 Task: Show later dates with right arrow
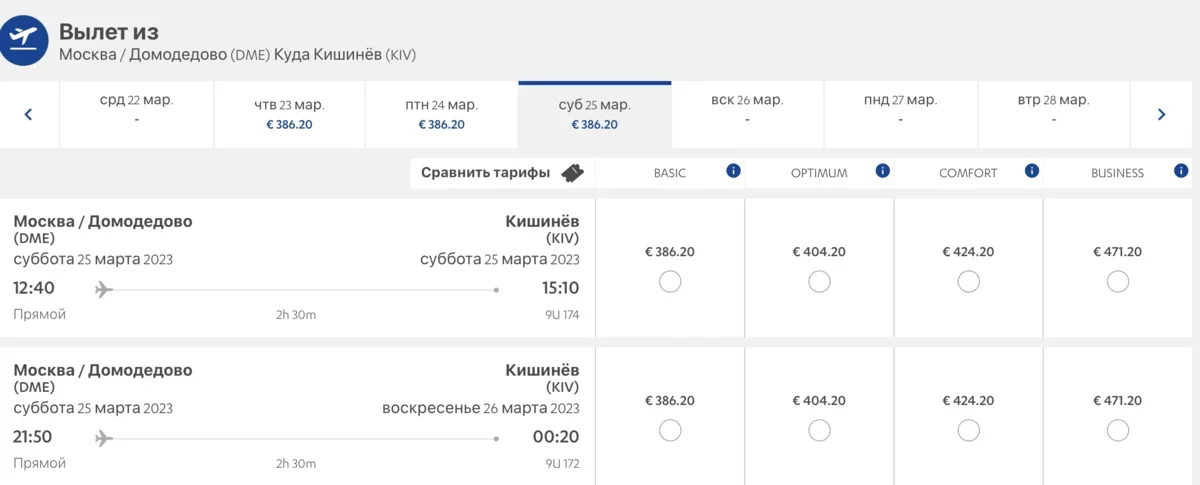coord(1161,114)
